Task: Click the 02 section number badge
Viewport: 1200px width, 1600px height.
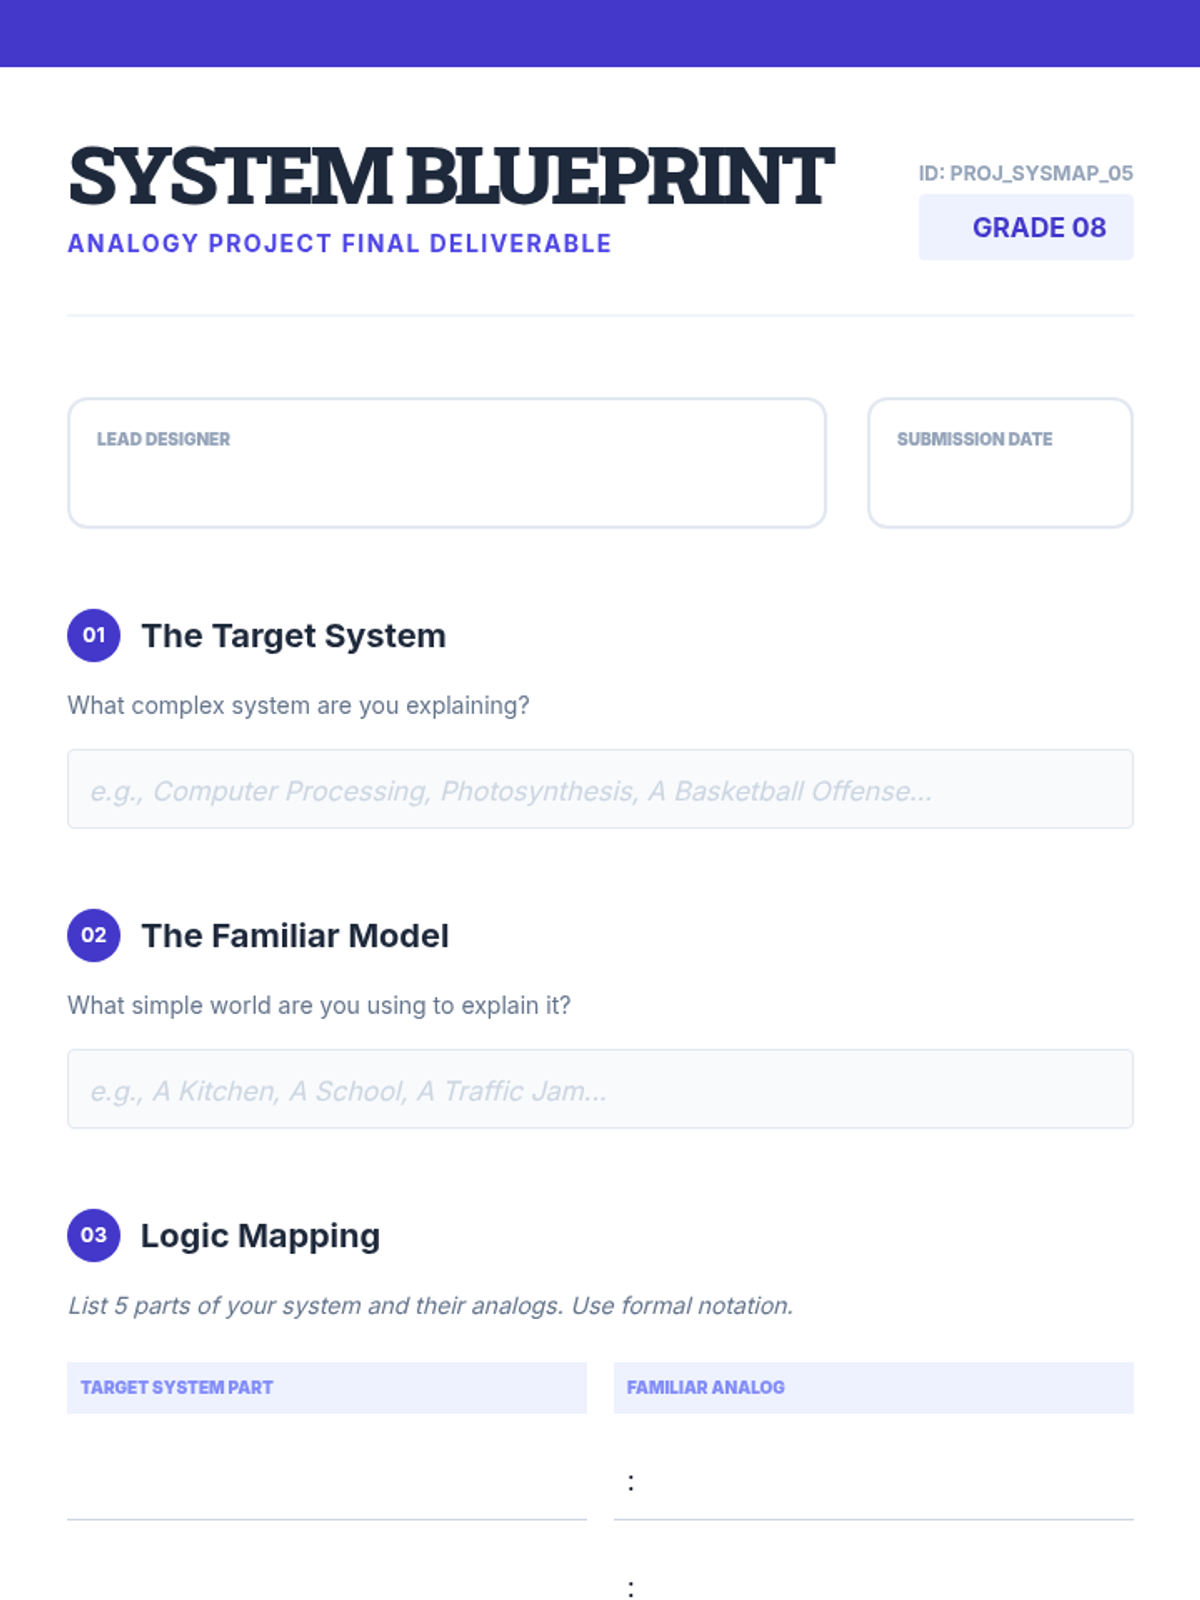Action: click(94, 935)
